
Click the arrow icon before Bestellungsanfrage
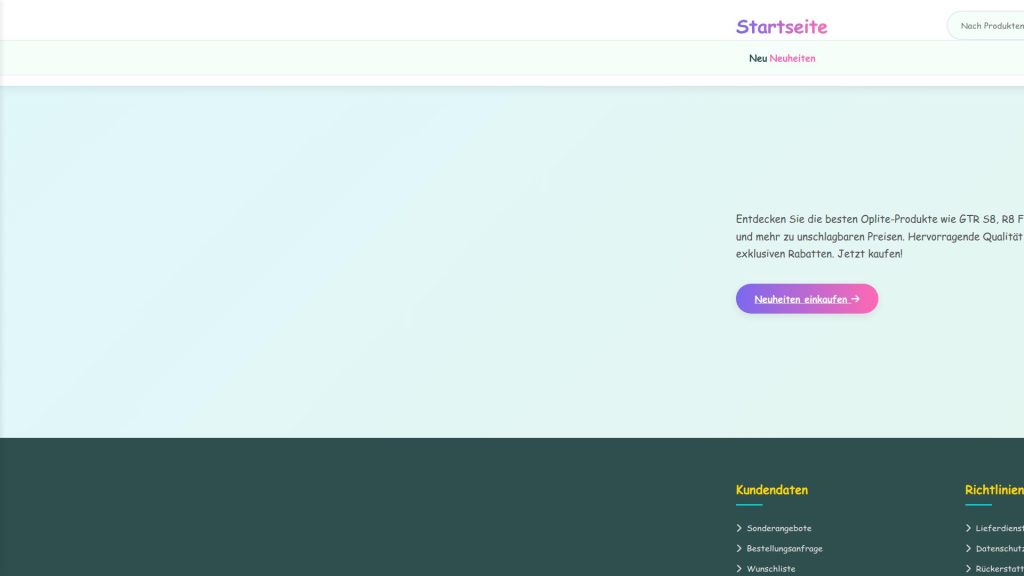740,548
